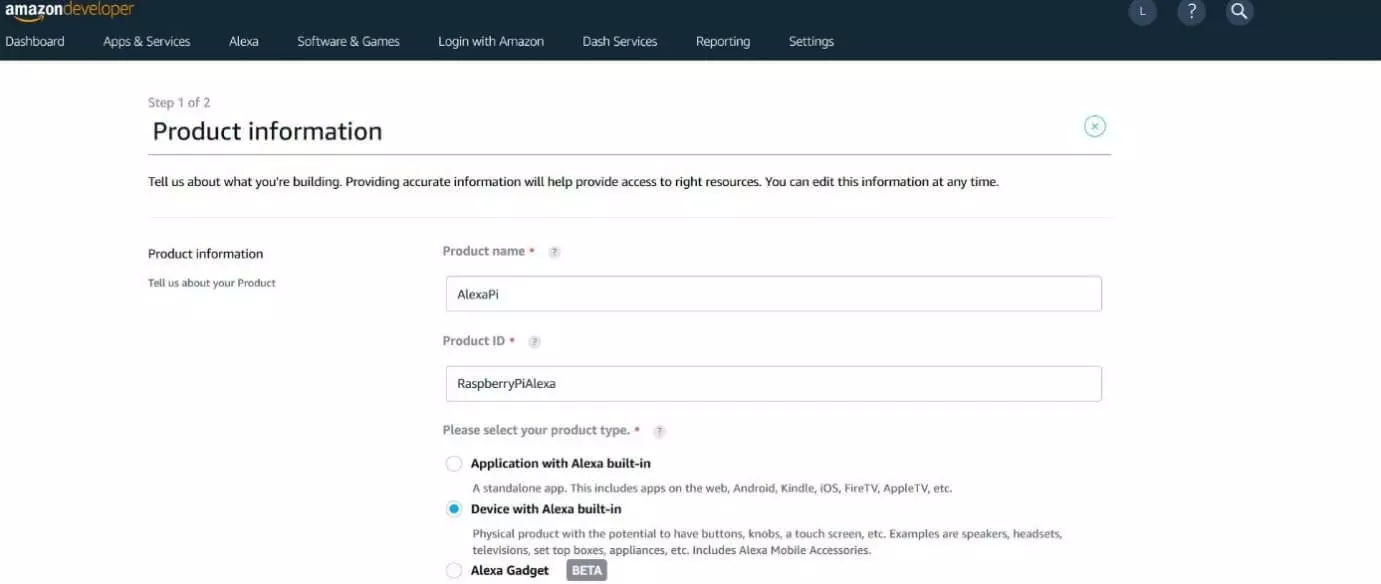Open help via the question mark icon
This screenshot has height=584, width=1381.
pyautogui.click(x=1190, y=12)
